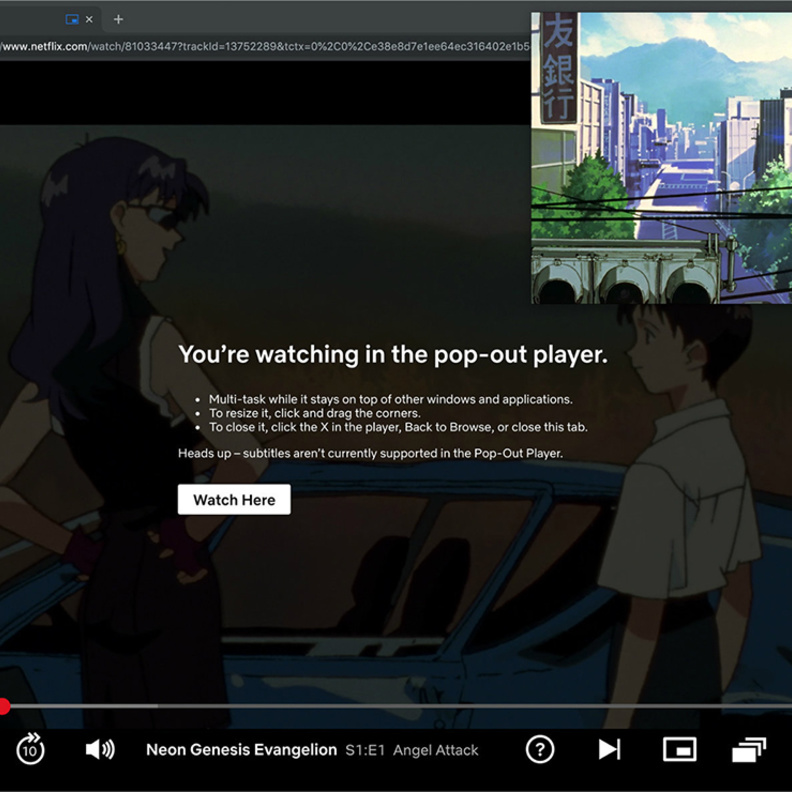Open the episodes list icon
This screenshot has height=792, width=792.
[x=749, y=749]
